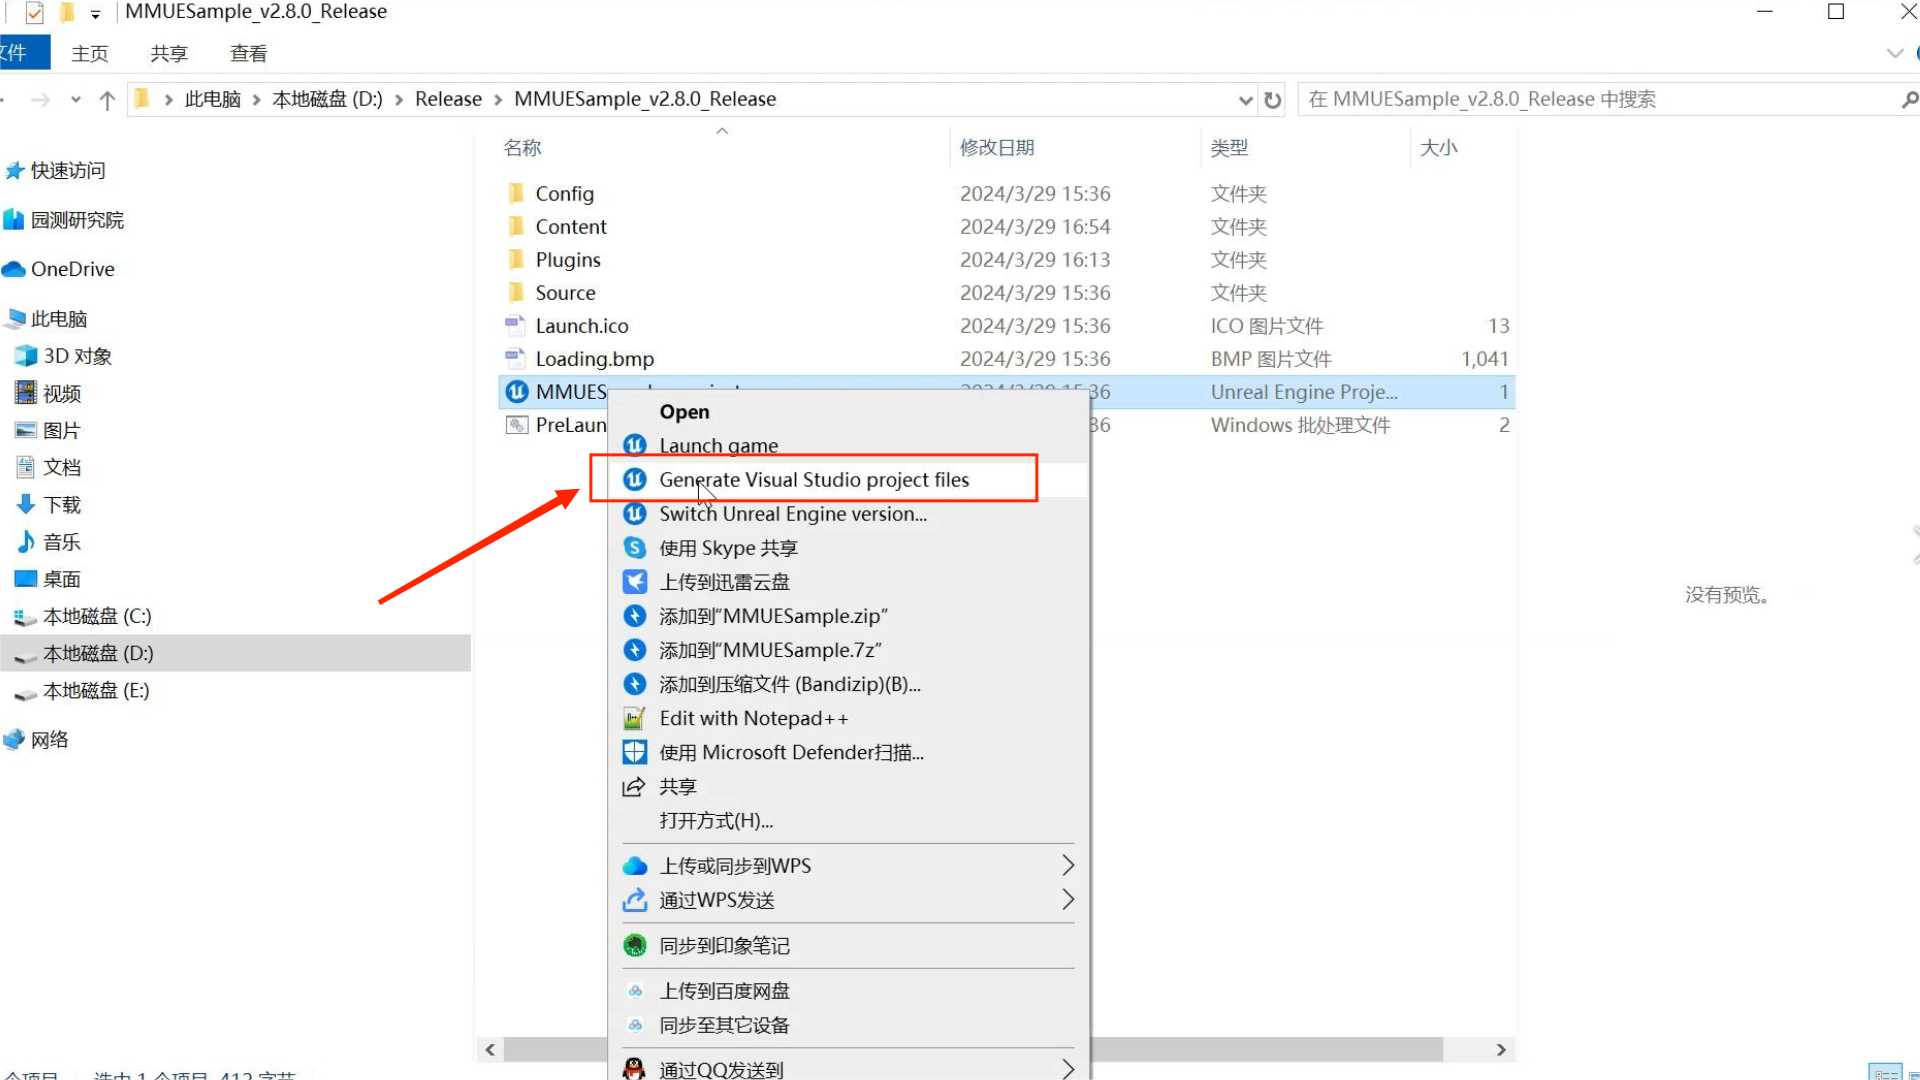Click the OneDrive cloud icon in sidebar
The width and height of the screenshot is (1920, 1080).
14,269
